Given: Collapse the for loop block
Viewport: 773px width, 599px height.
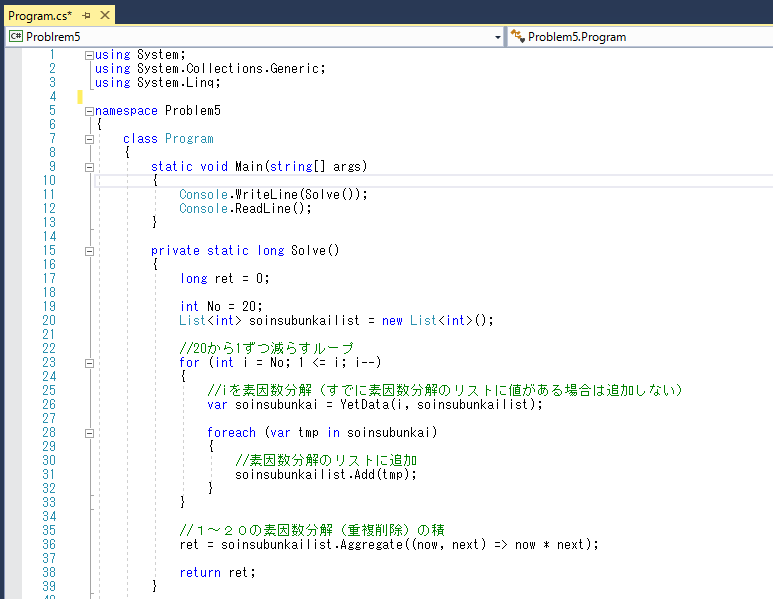Looking at the screenshot, I should 89,363.
